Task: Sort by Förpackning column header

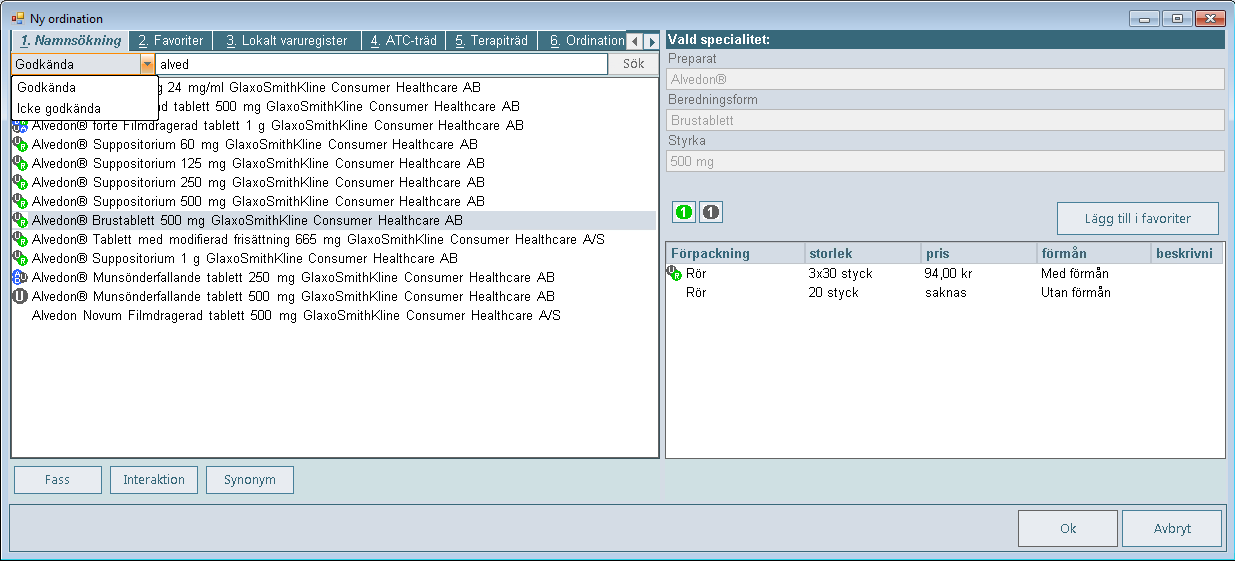Action: coord(735,254)
